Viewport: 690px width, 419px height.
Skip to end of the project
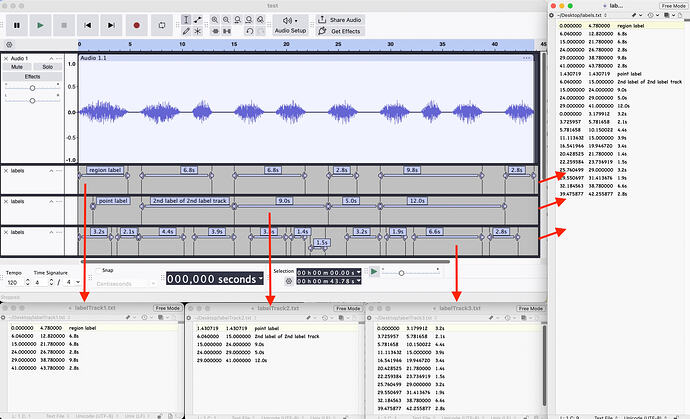[111, 26]
